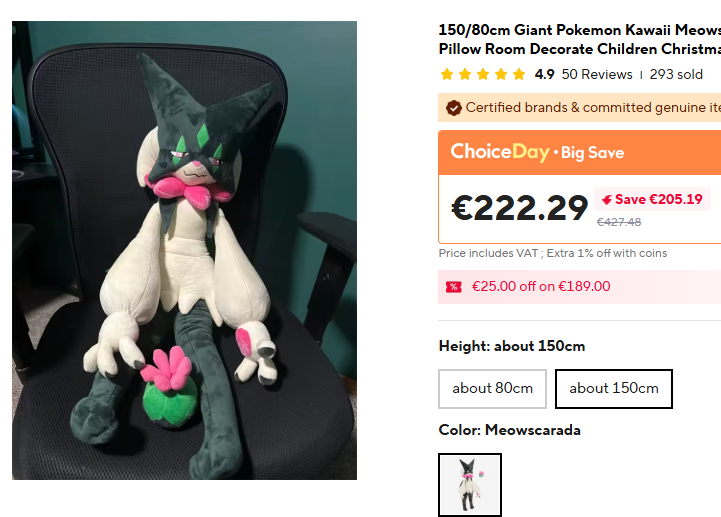Click the red Save price-drop arrow icon

click(607, 200)
